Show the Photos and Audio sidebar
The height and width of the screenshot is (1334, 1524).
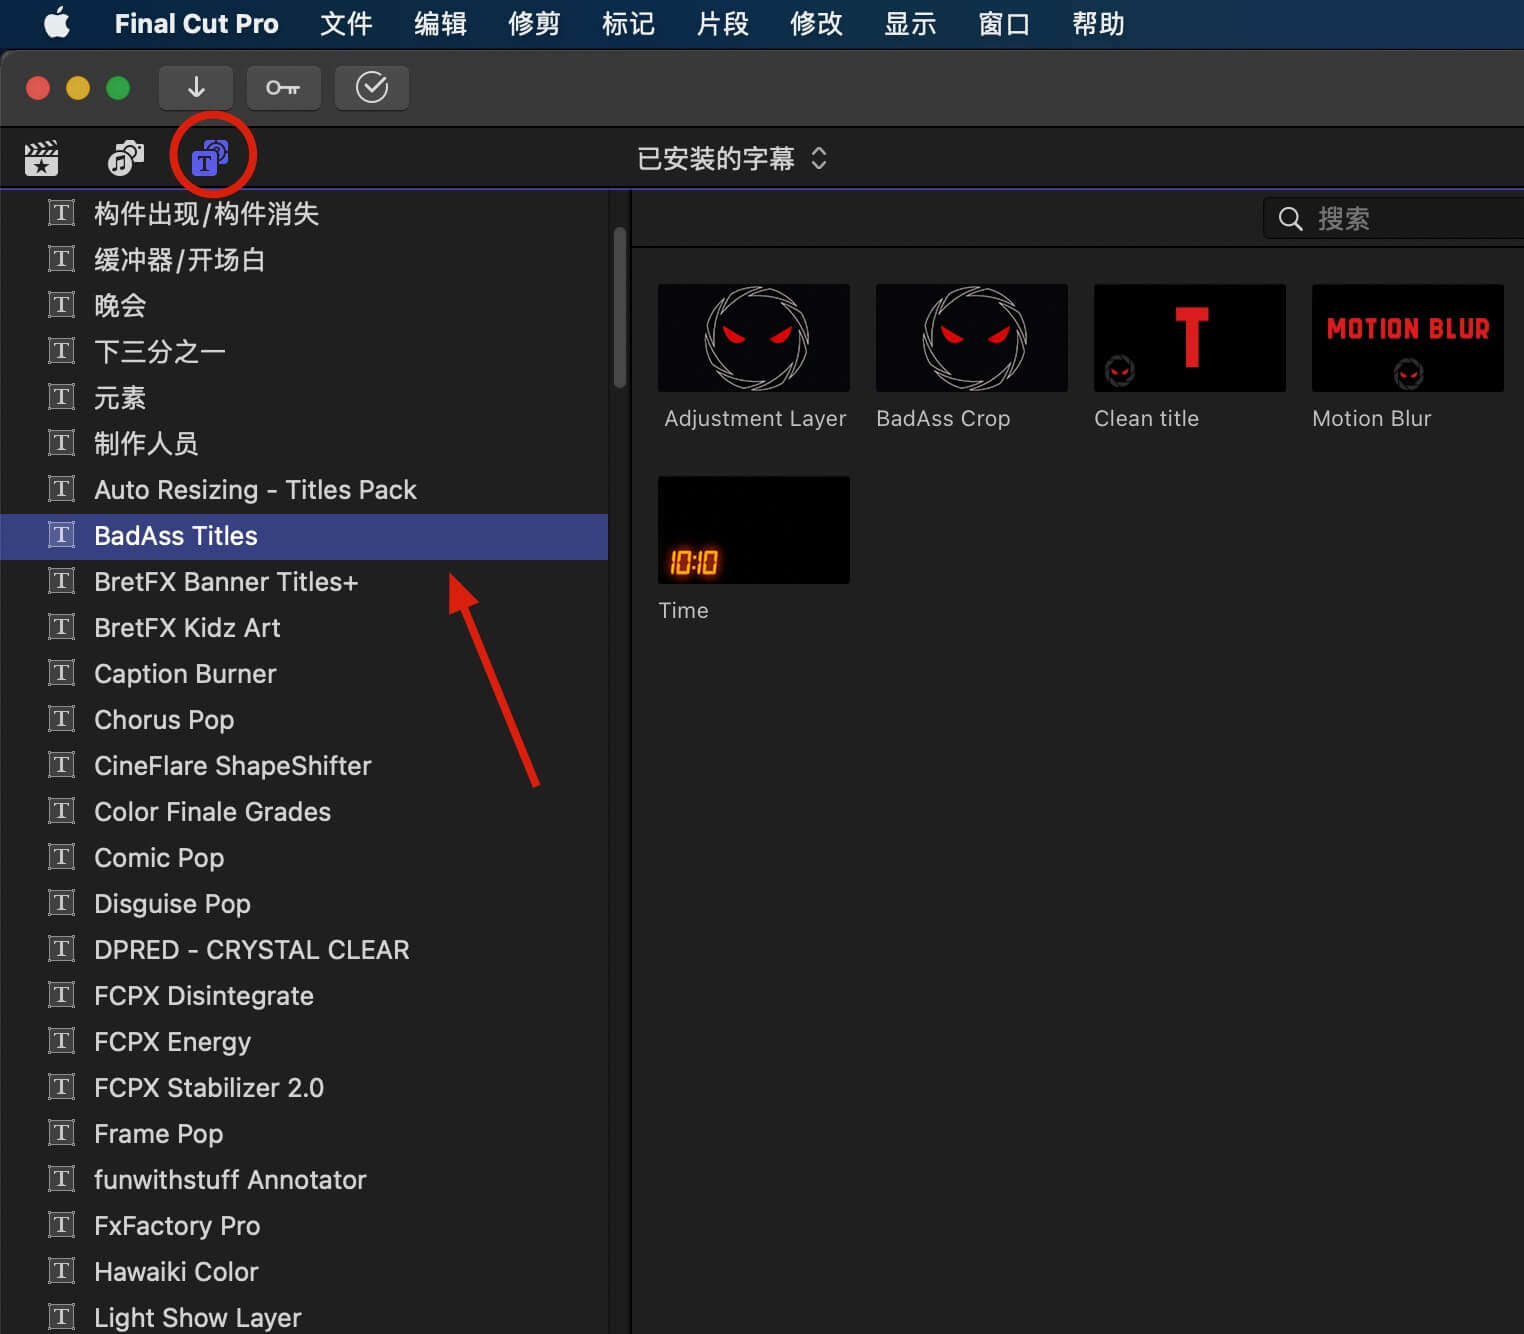(x=125, y=157)
